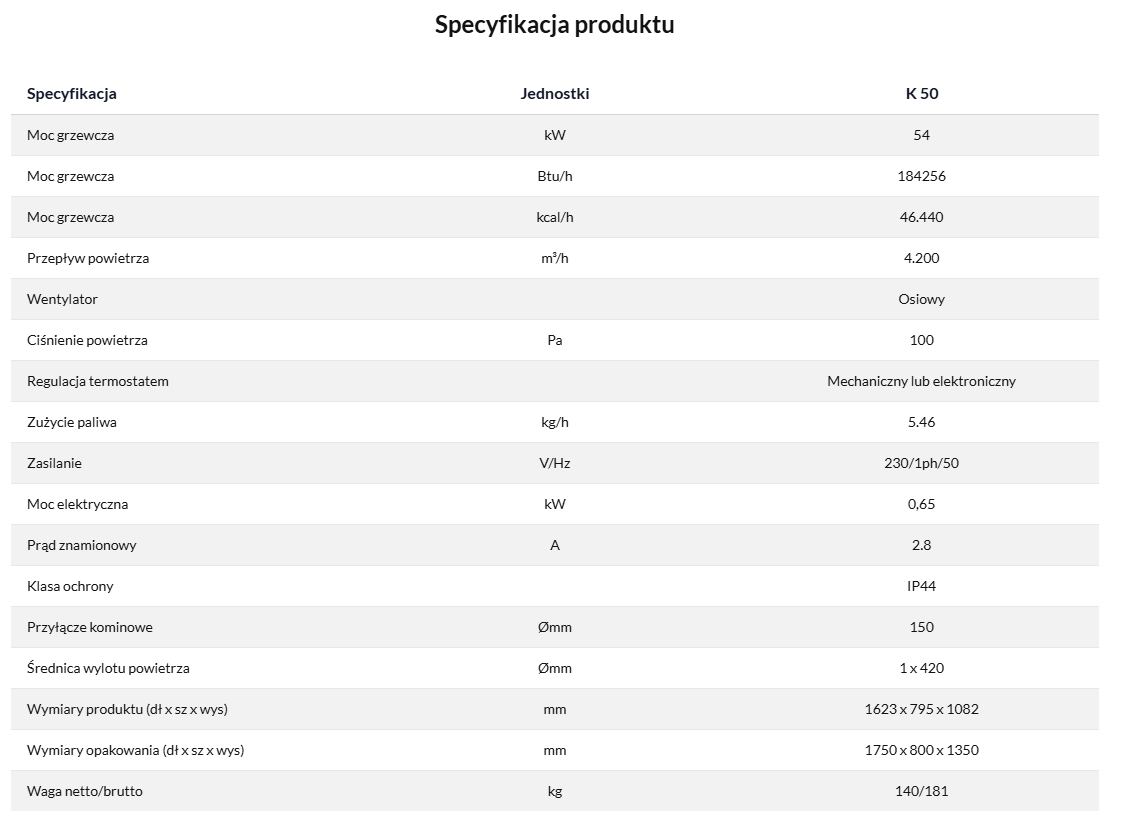Image resolution: width=1126 pixels, height=830 pixels.
Task: Click the 'K 50' column header
Action: [921, 94]
